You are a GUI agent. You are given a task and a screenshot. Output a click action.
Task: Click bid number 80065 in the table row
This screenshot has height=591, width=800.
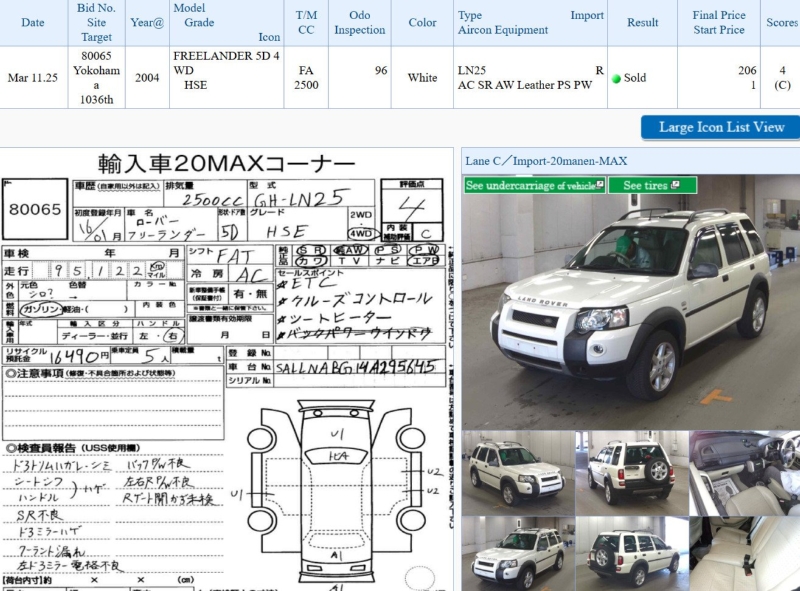tap(96, 57)
